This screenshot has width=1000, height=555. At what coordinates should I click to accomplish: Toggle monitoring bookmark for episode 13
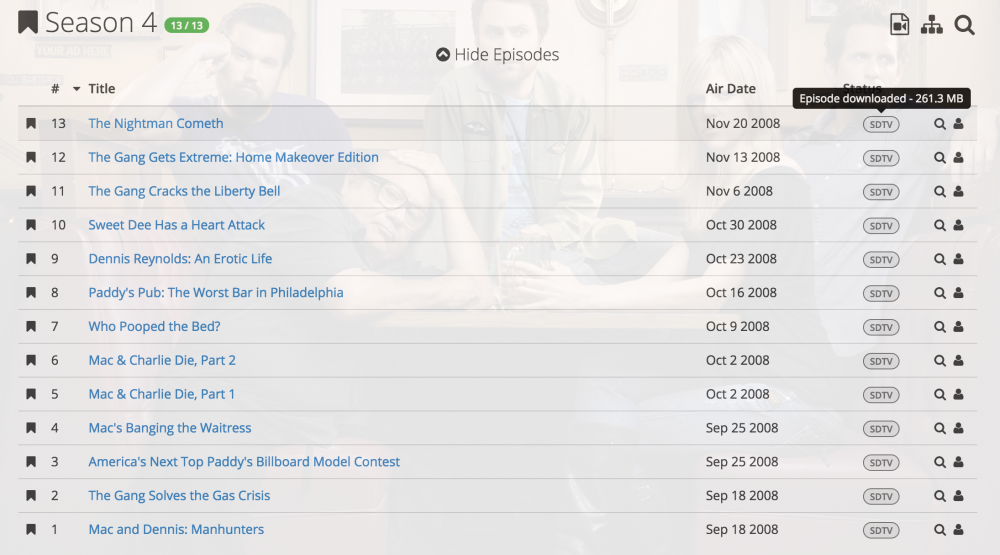coord(31,124)
